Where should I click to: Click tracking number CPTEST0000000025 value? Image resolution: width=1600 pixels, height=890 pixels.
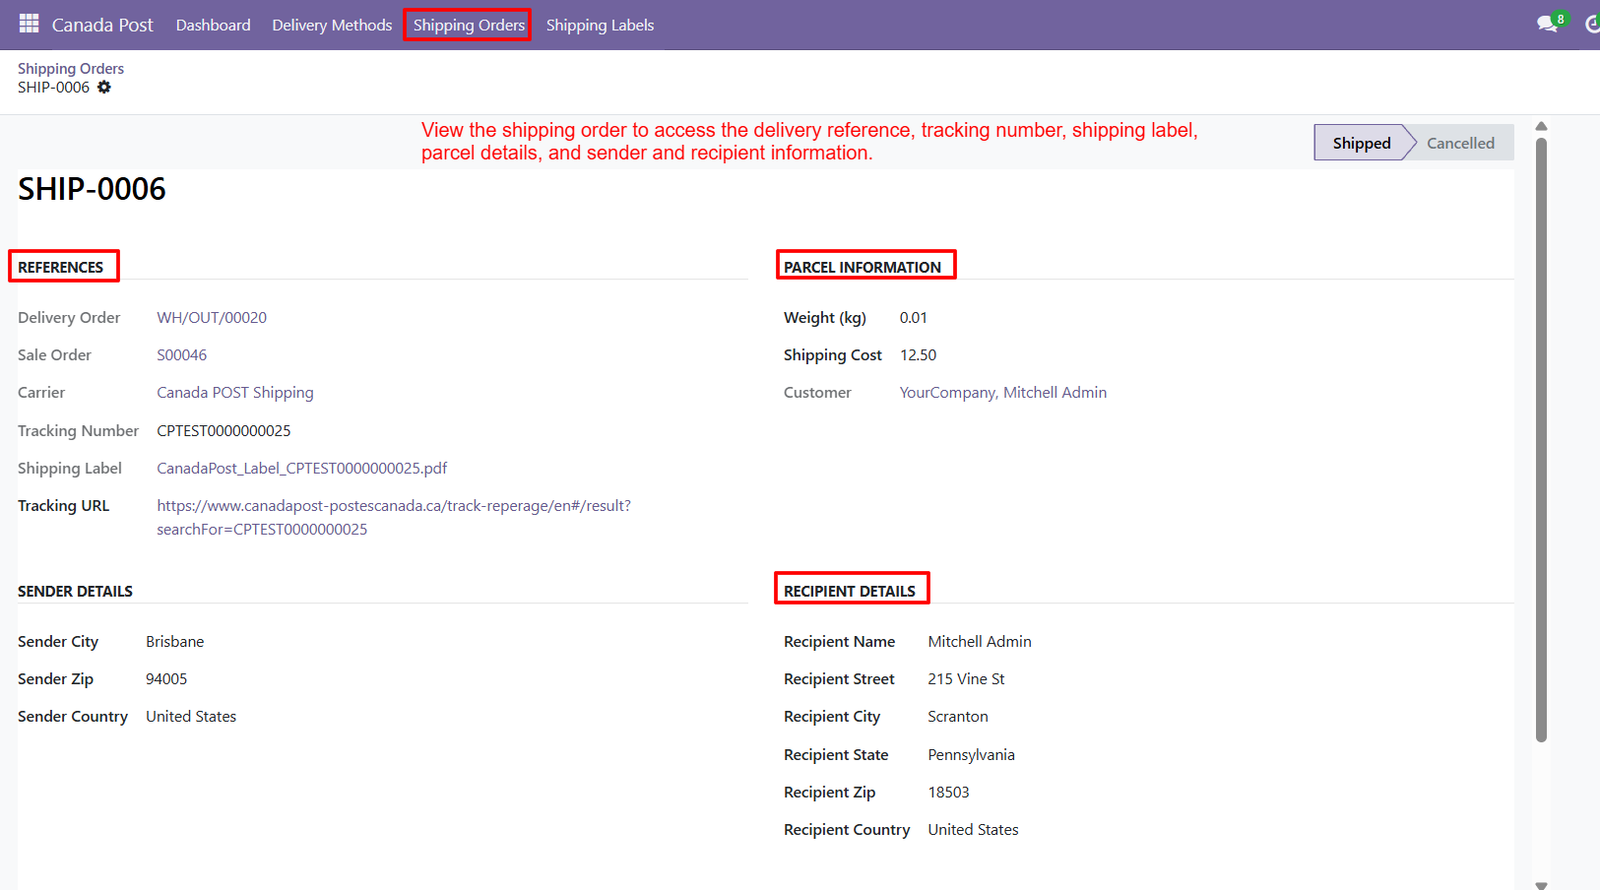(x=224, y=431)
